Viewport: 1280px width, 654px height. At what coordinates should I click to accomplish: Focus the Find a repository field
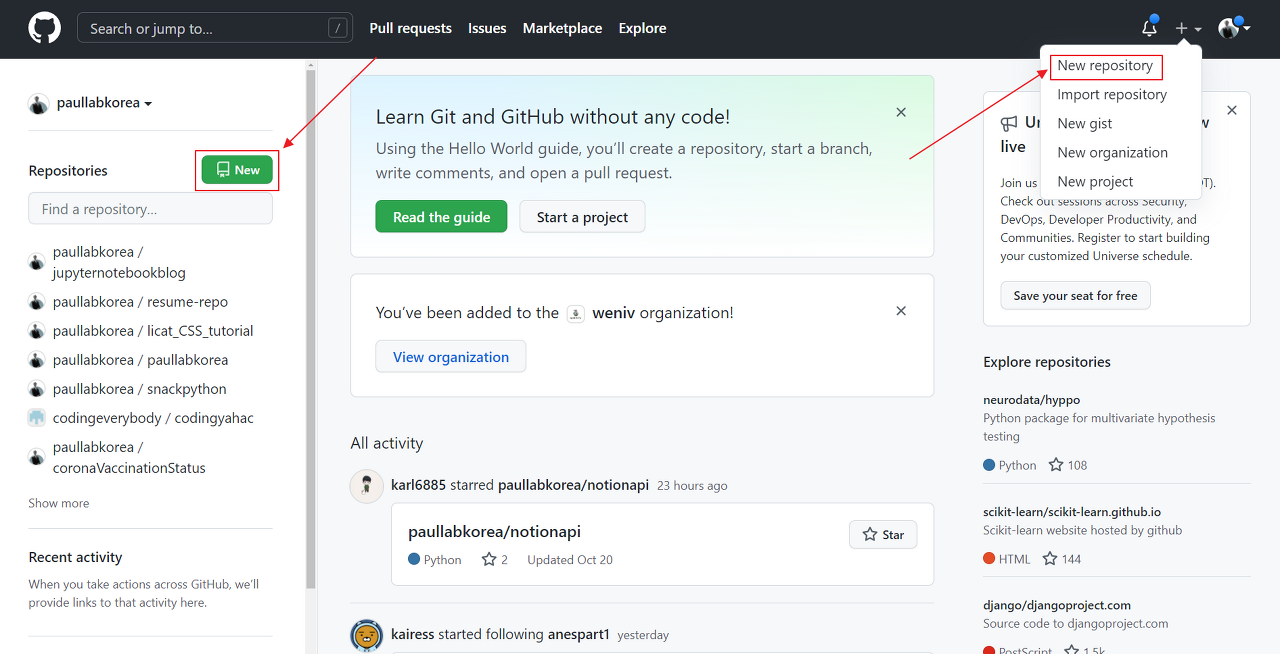tap(150, 209)
